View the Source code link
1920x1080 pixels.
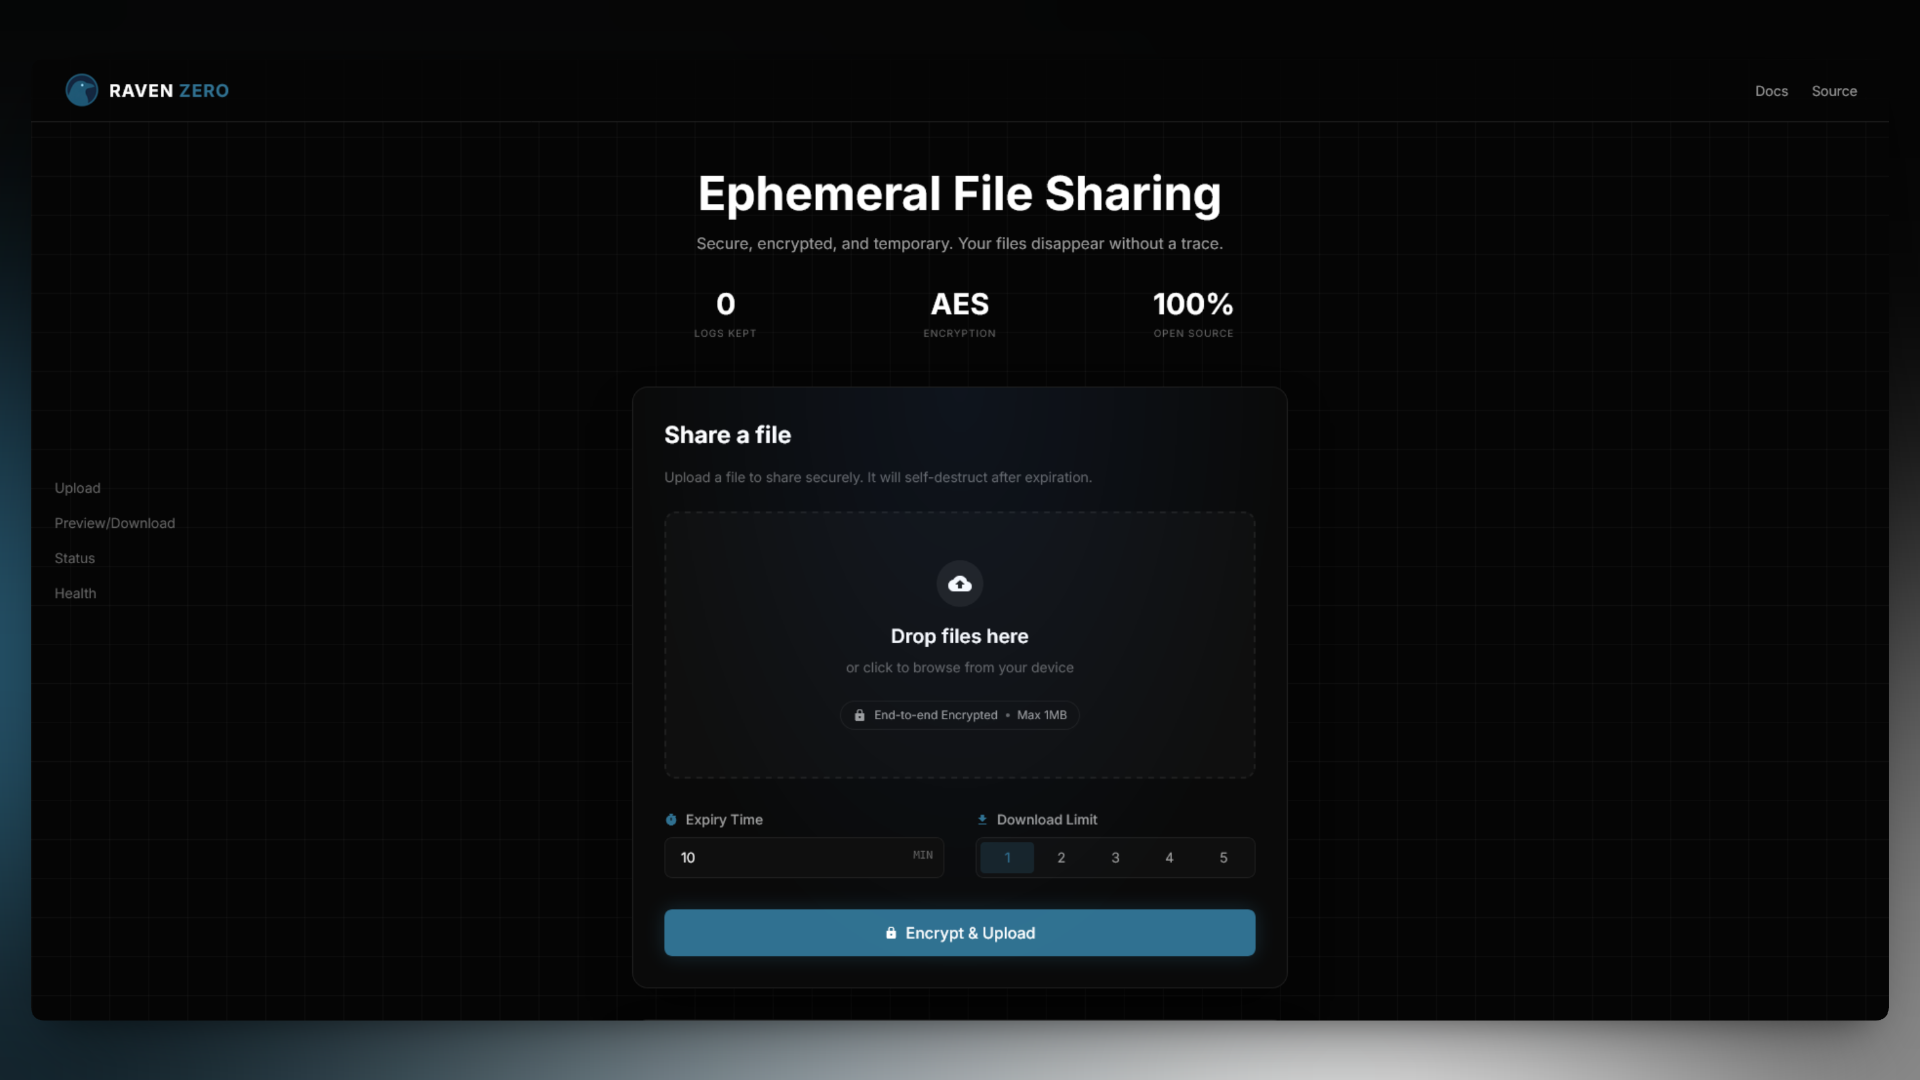pyautogui.click(x=1834, y=91)
